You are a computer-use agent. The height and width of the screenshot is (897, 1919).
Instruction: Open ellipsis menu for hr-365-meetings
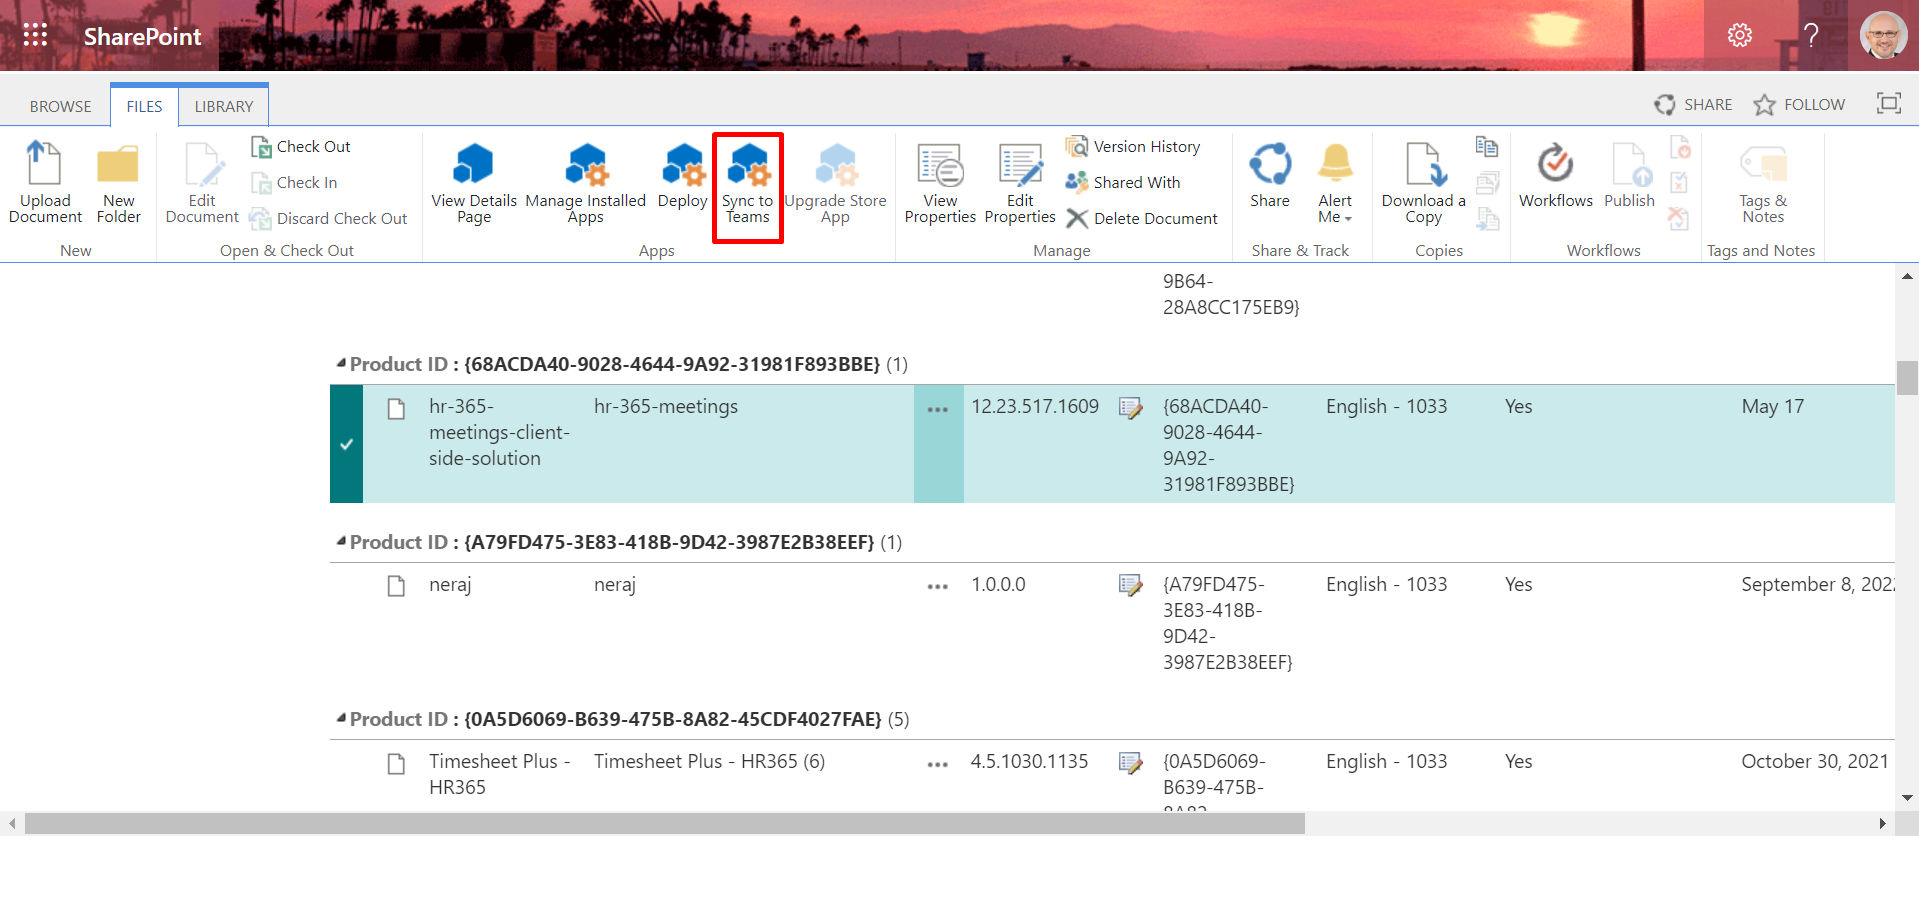tap(938, 409)
